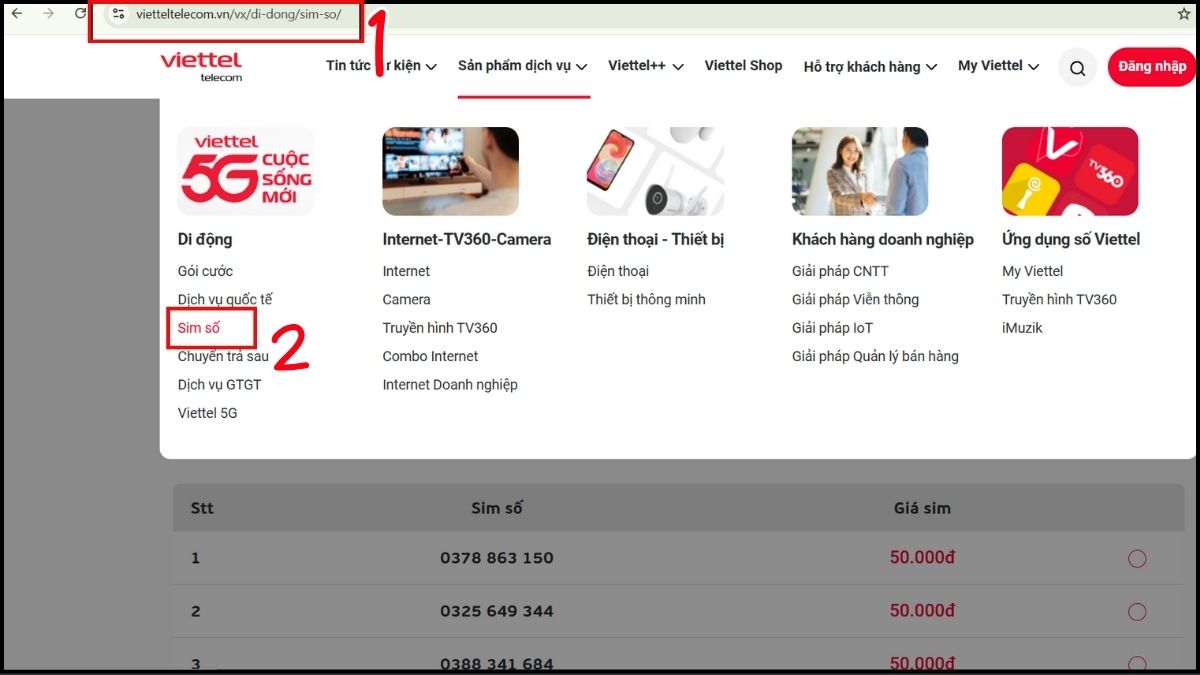Select the radio button for sim 0325 649 344
This screenshot has height=675, width=1200.
1137,611
